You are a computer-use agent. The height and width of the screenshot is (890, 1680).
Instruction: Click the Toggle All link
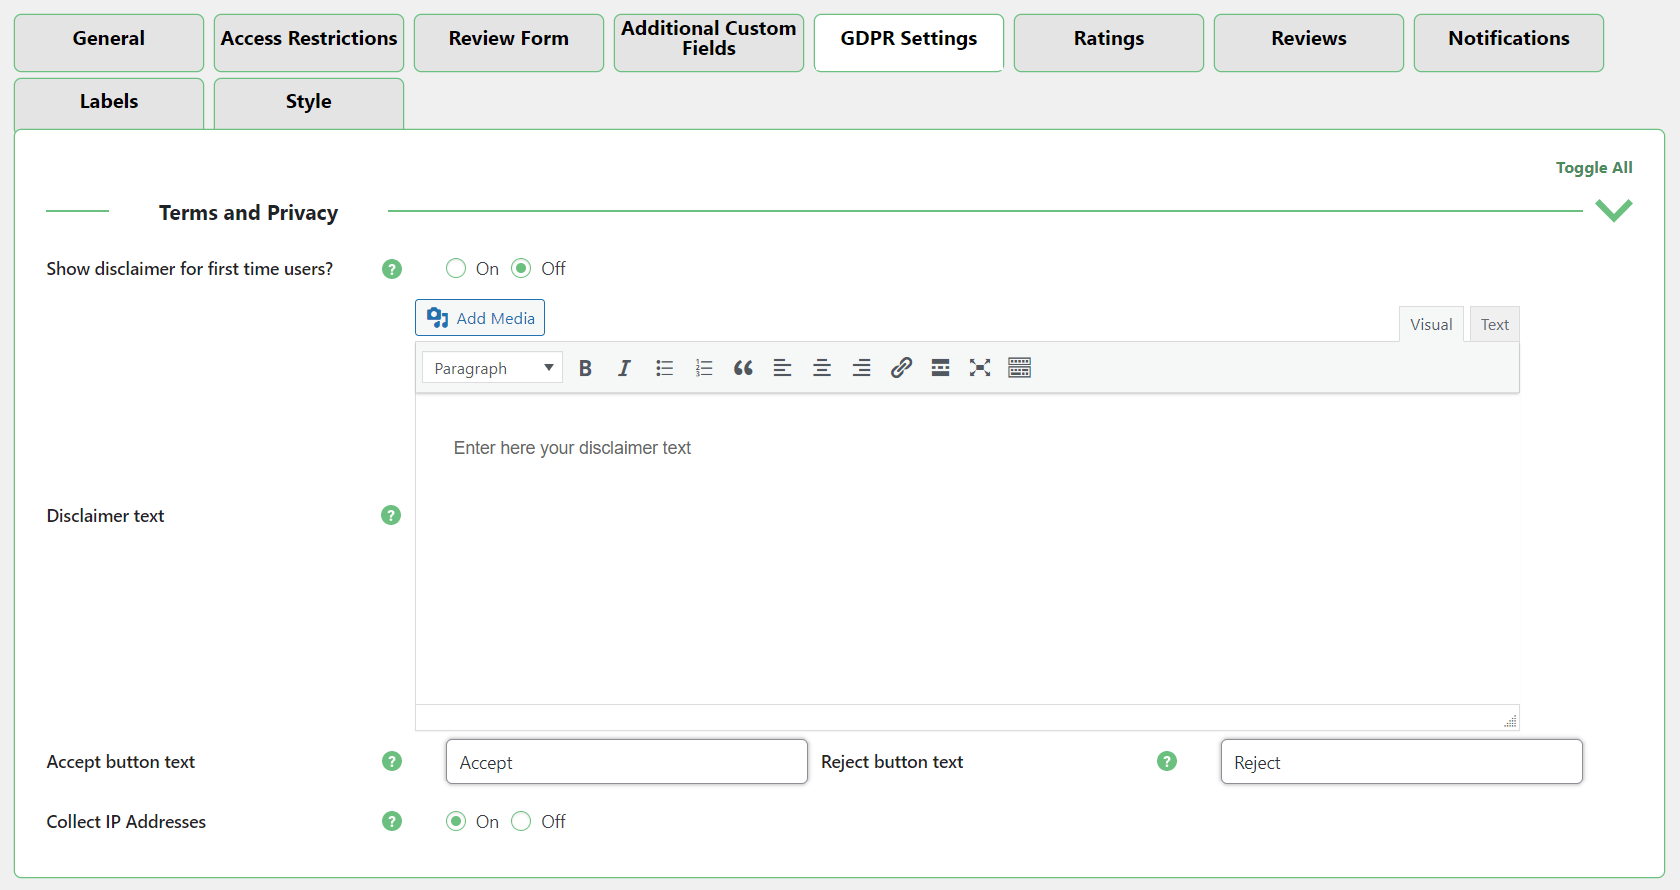(1593, 168)
